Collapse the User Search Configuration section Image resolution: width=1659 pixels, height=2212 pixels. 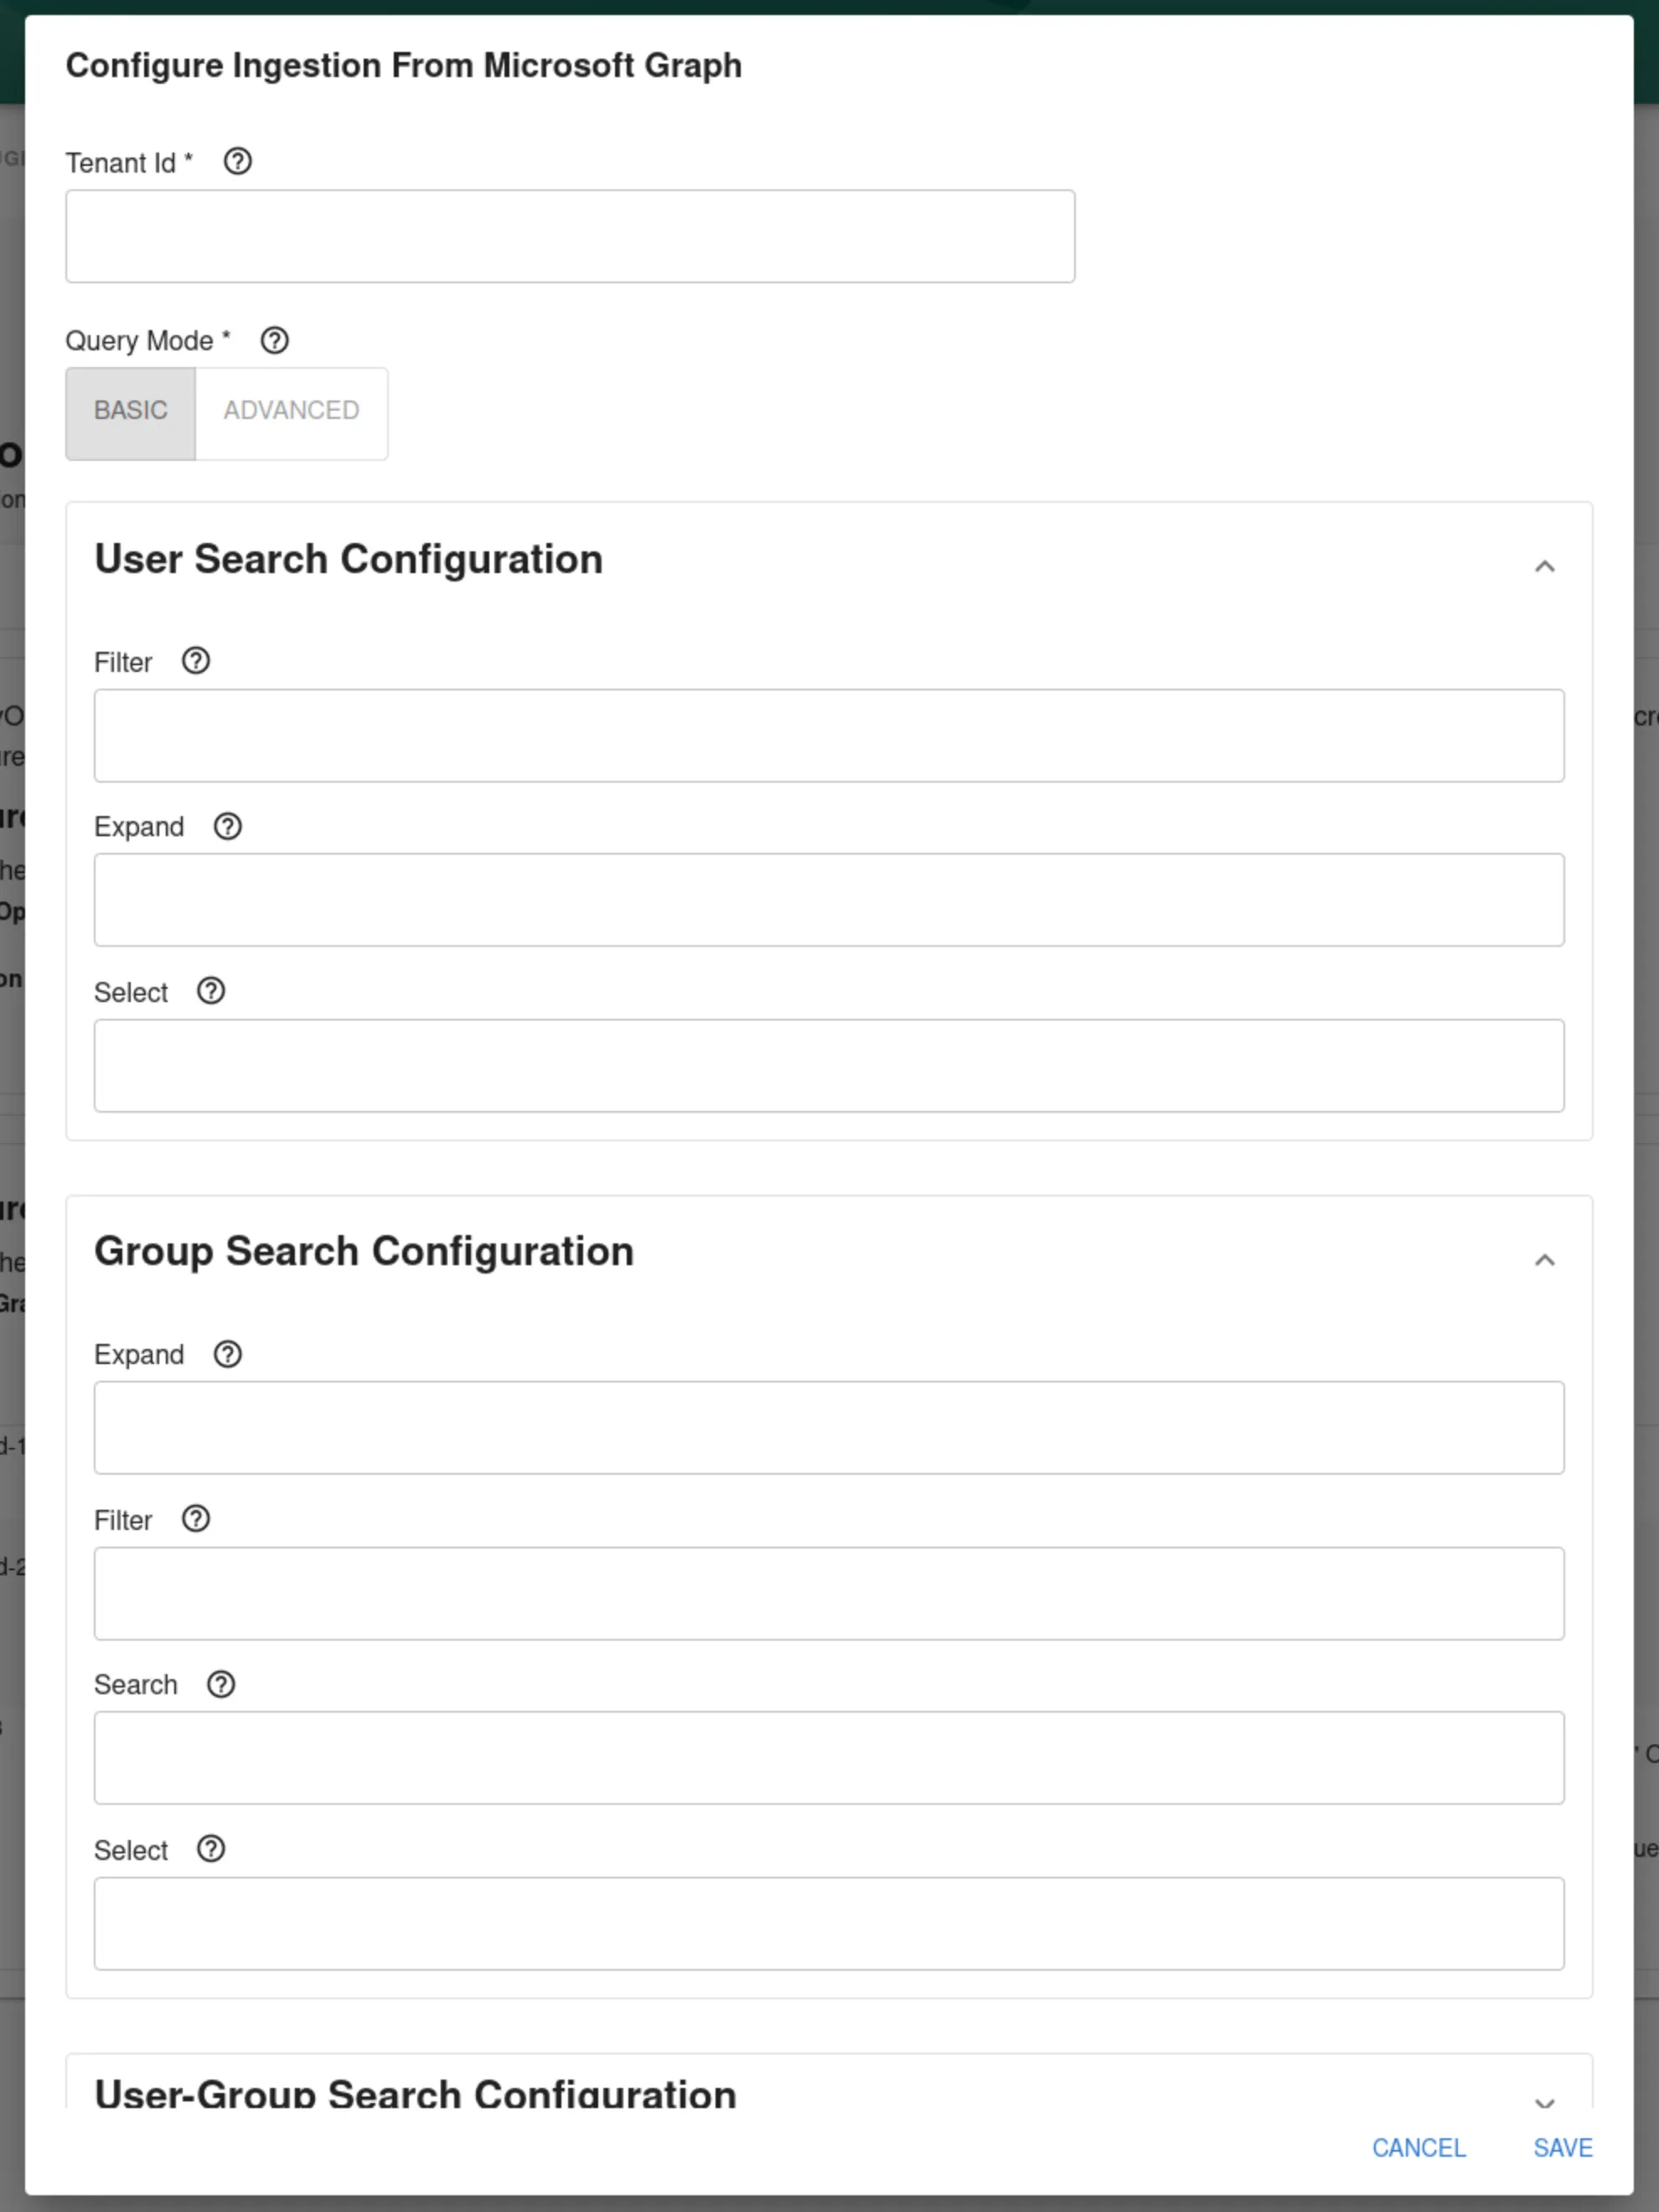[x=1544, y=567]
